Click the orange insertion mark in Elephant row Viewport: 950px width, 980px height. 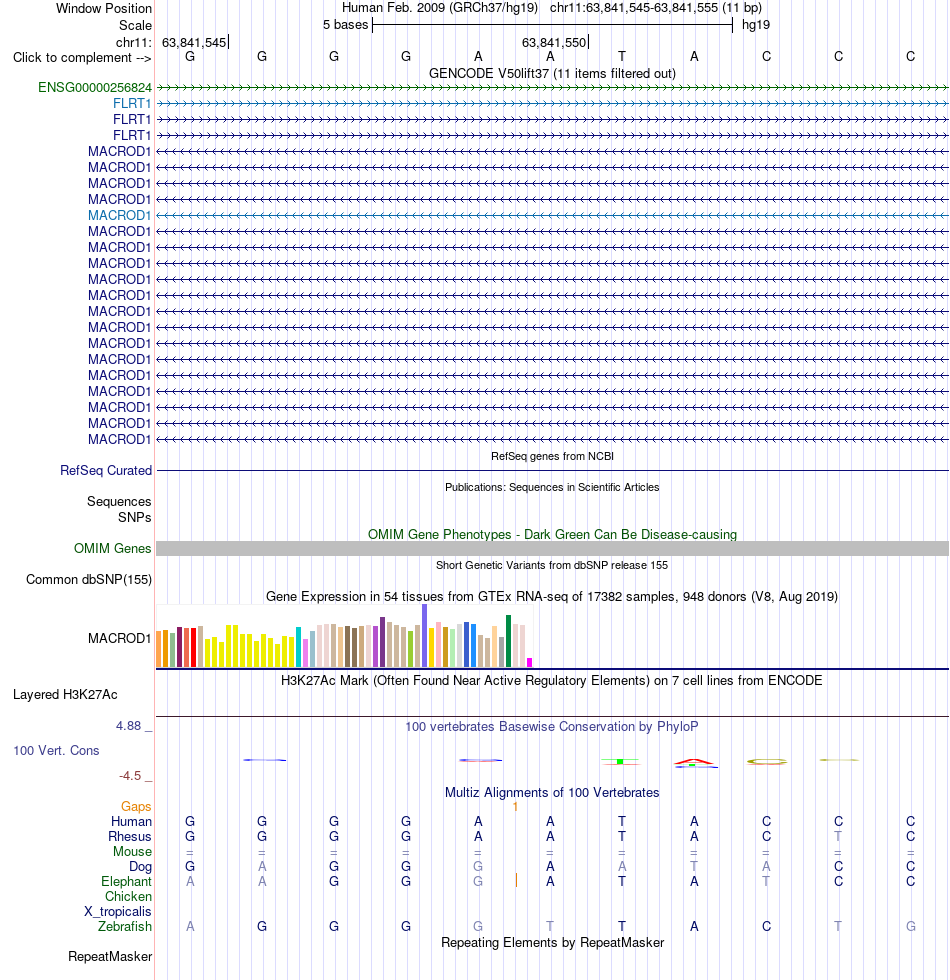point(516,881)
